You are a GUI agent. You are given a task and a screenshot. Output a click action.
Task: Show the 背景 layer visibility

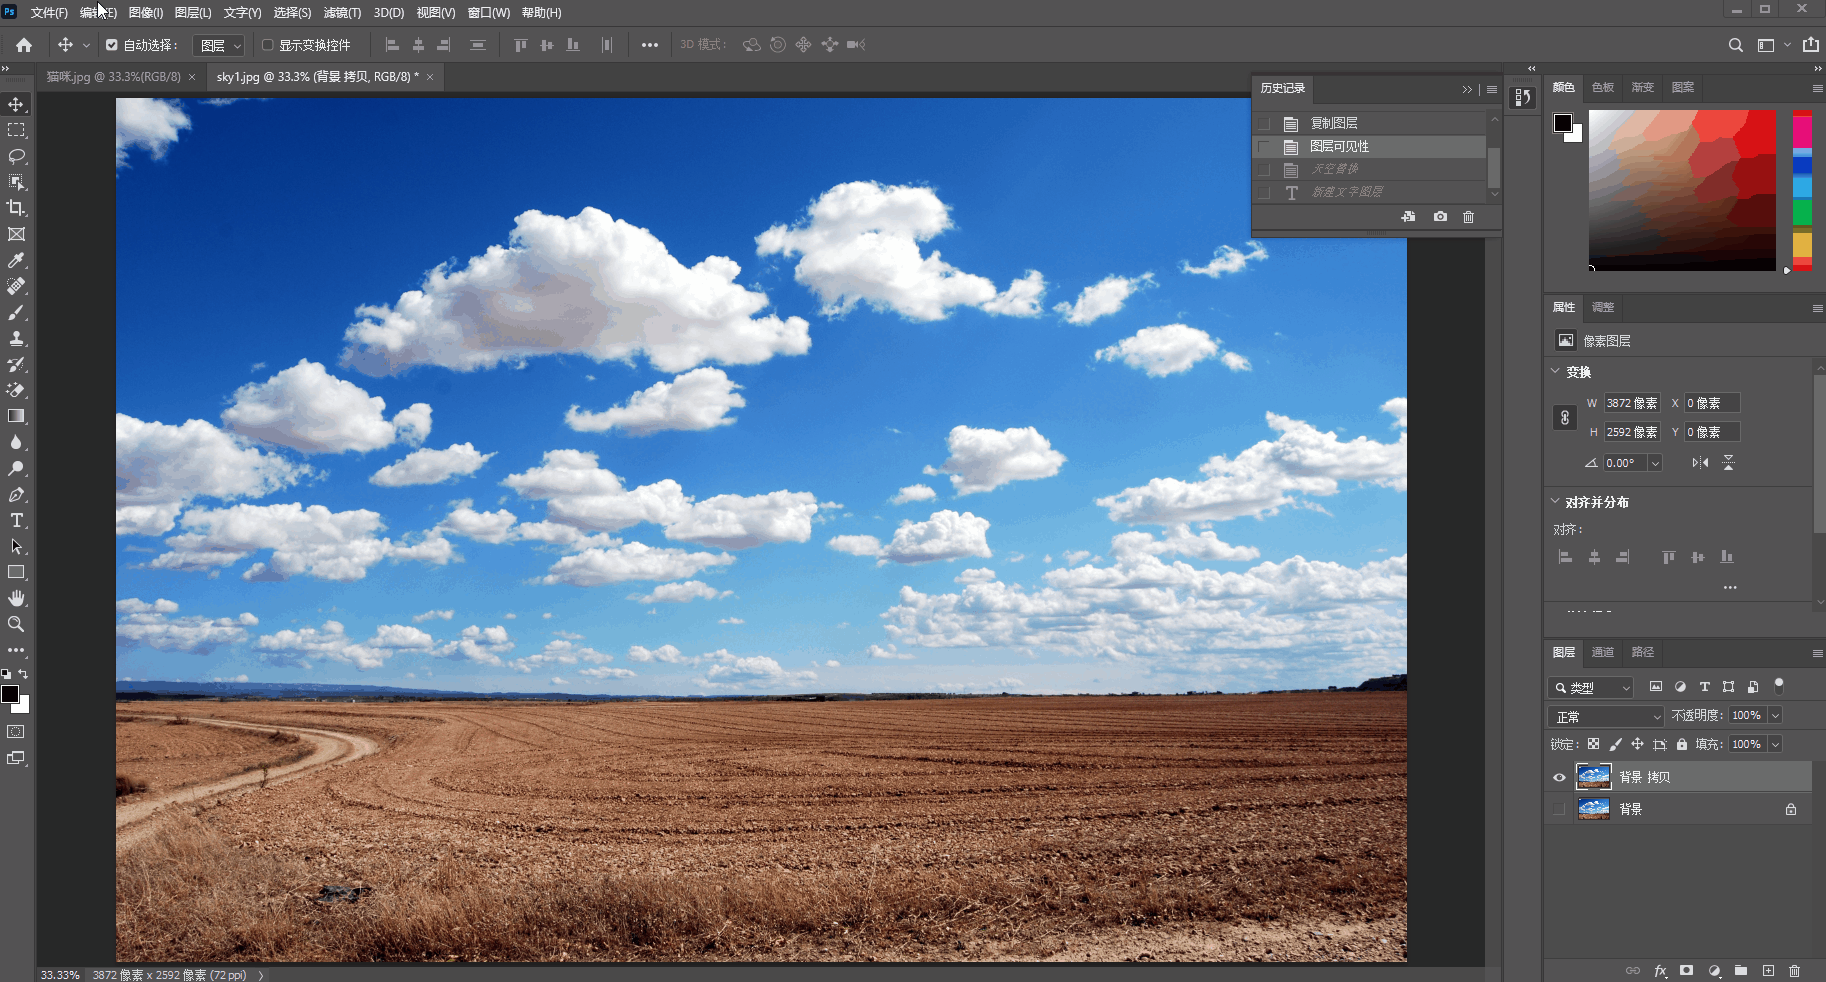tap(1559, 809)
